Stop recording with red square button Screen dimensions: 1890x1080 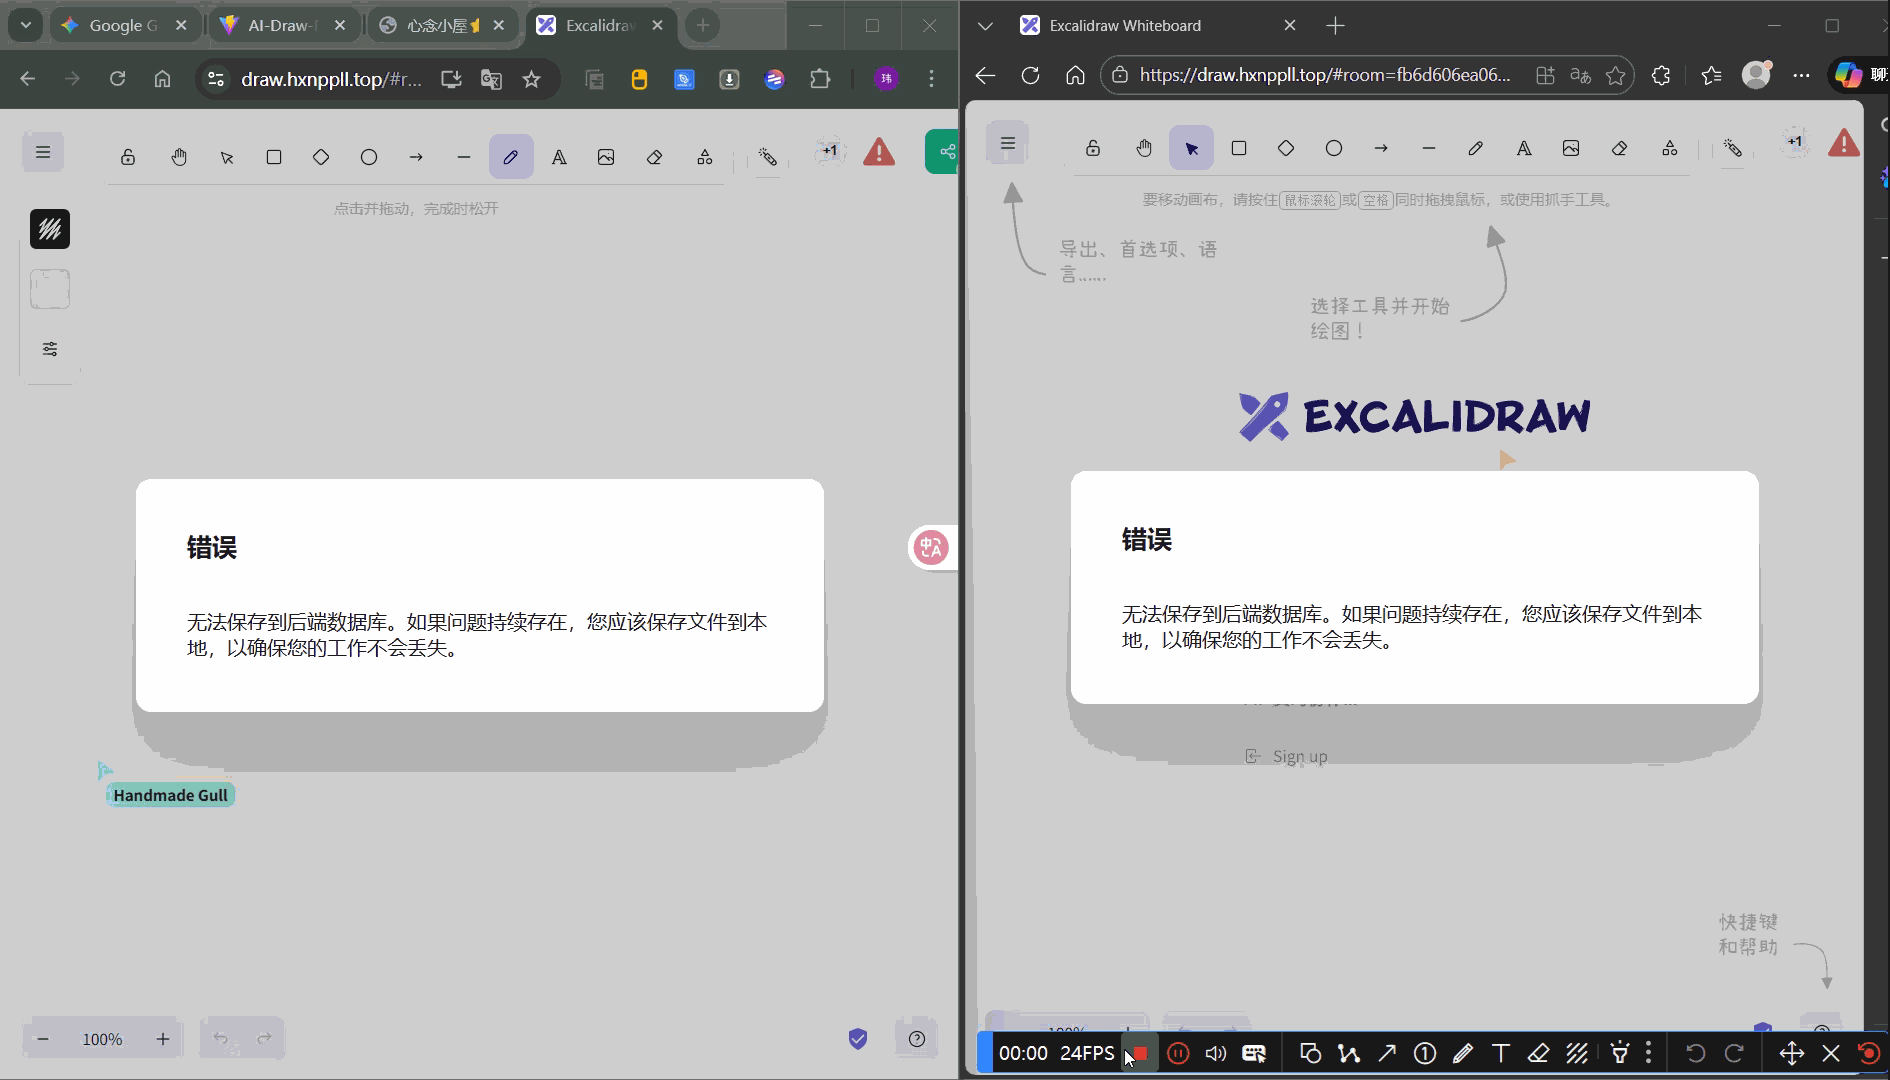1139,1053
